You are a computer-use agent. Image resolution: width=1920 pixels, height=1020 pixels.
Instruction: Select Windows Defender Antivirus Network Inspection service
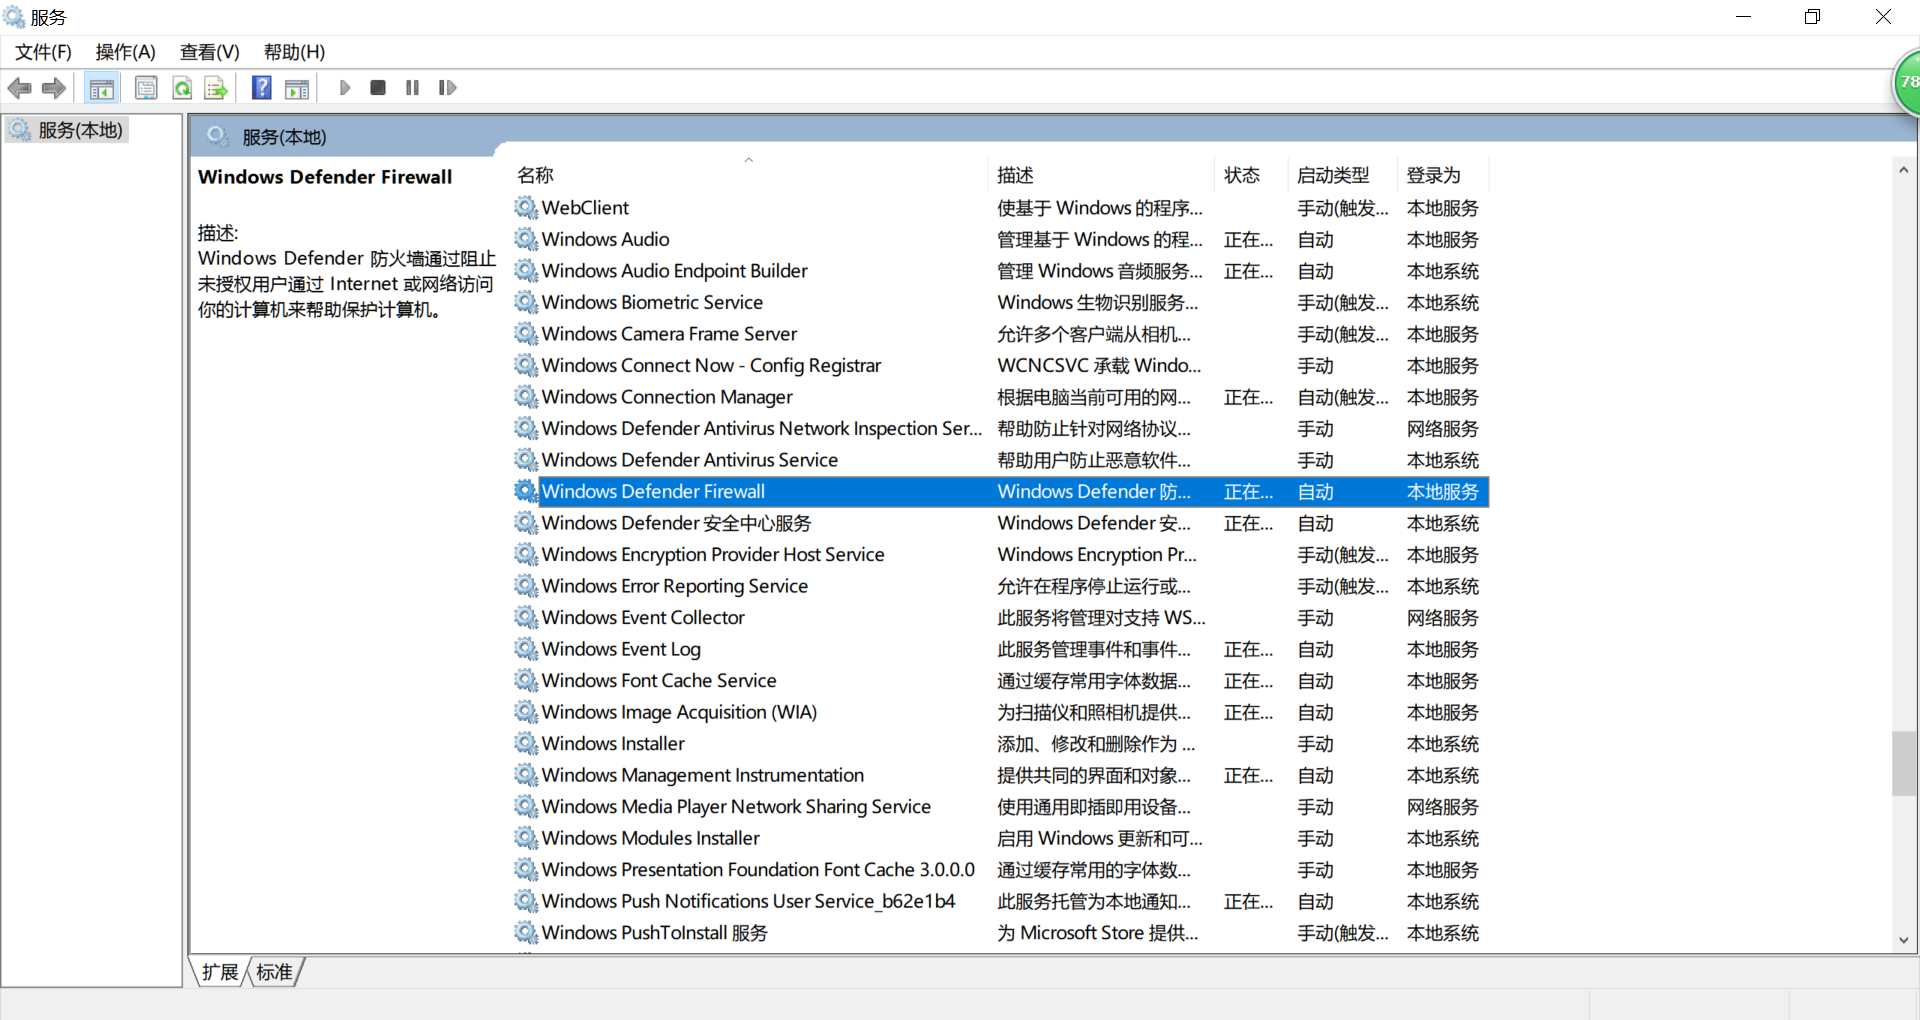pyautogui.click(x=1001, y=428)
